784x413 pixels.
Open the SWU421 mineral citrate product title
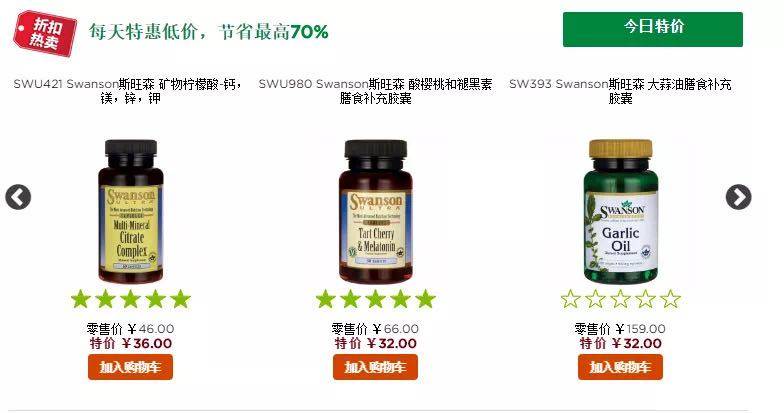pyautogui.click(x=130, y=90)
